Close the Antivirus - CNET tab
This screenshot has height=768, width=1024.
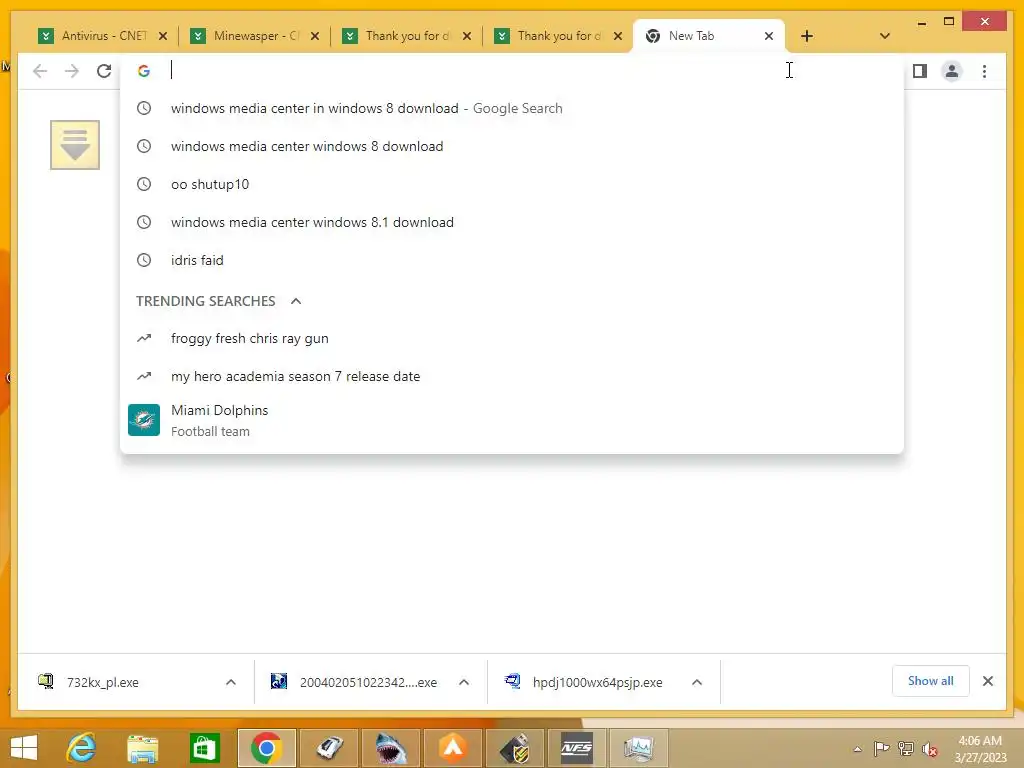point(163,36)
